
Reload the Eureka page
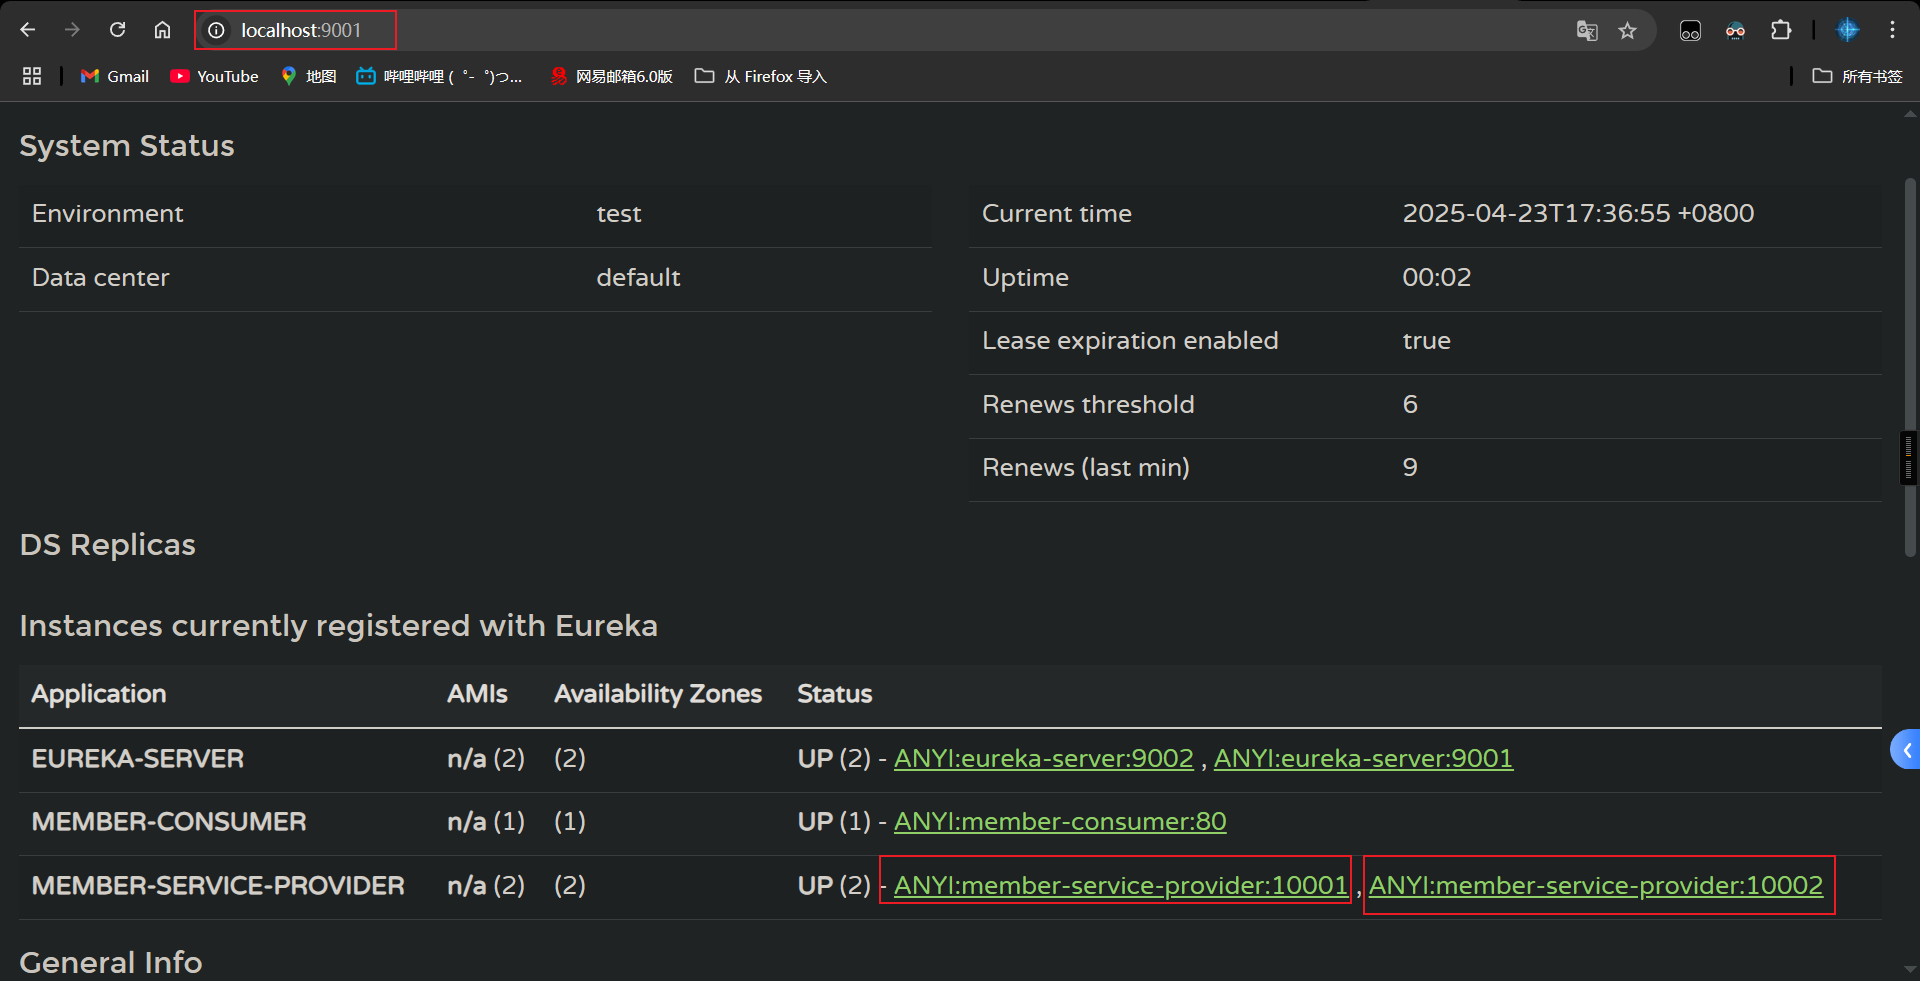coord(117,30)
